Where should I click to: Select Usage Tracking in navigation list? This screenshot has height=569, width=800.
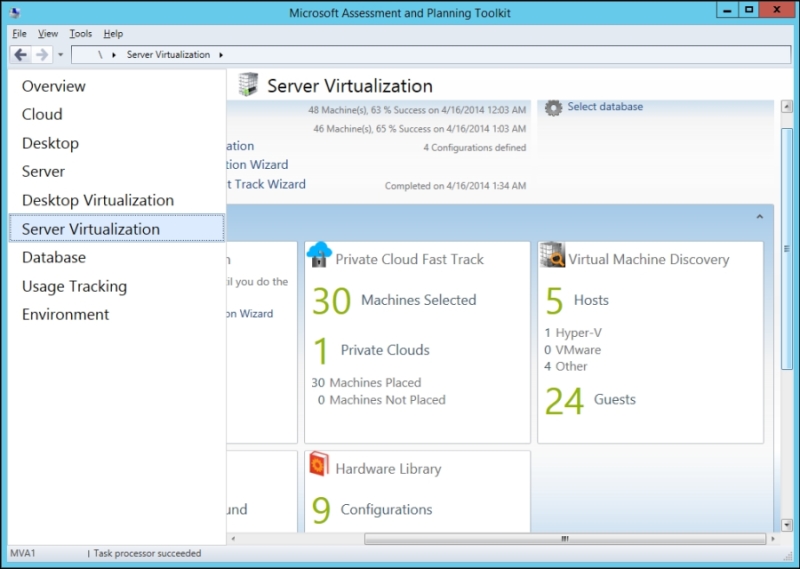point(74,286)
